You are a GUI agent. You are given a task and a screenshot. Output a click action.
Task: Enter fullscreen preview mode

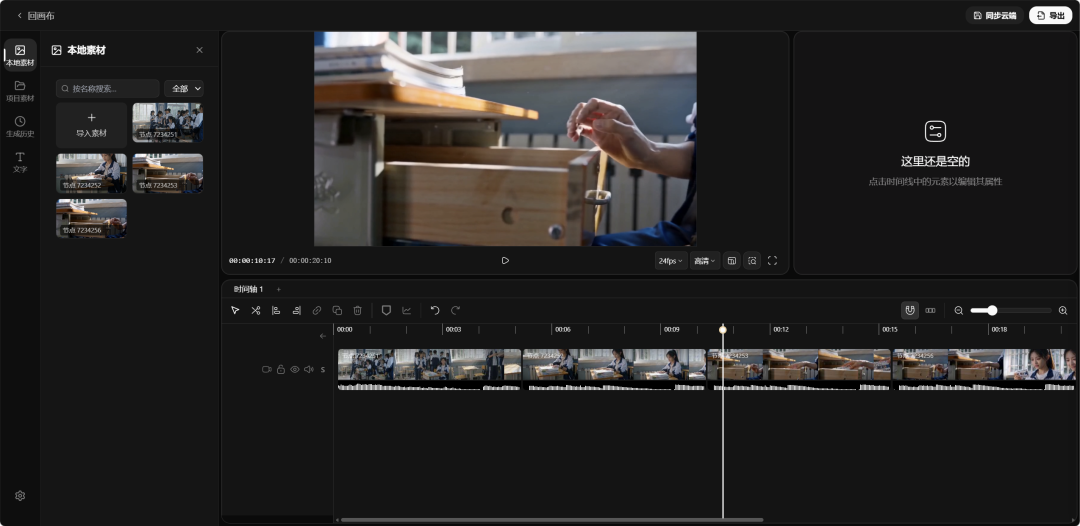(x=772, y=261)
